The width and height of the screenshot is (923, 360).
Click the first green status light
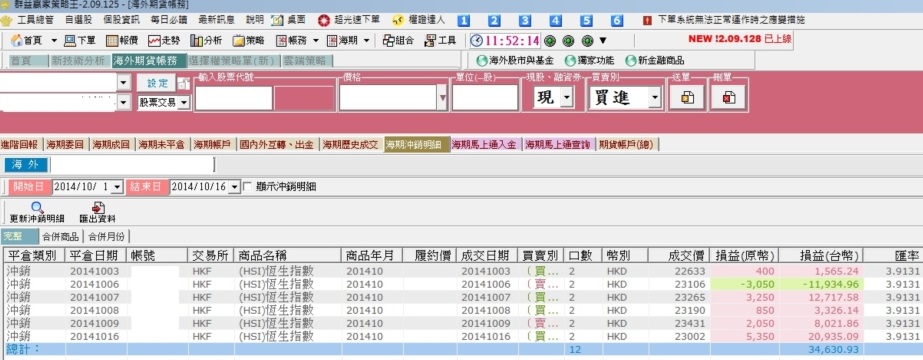tap(550, 41)
